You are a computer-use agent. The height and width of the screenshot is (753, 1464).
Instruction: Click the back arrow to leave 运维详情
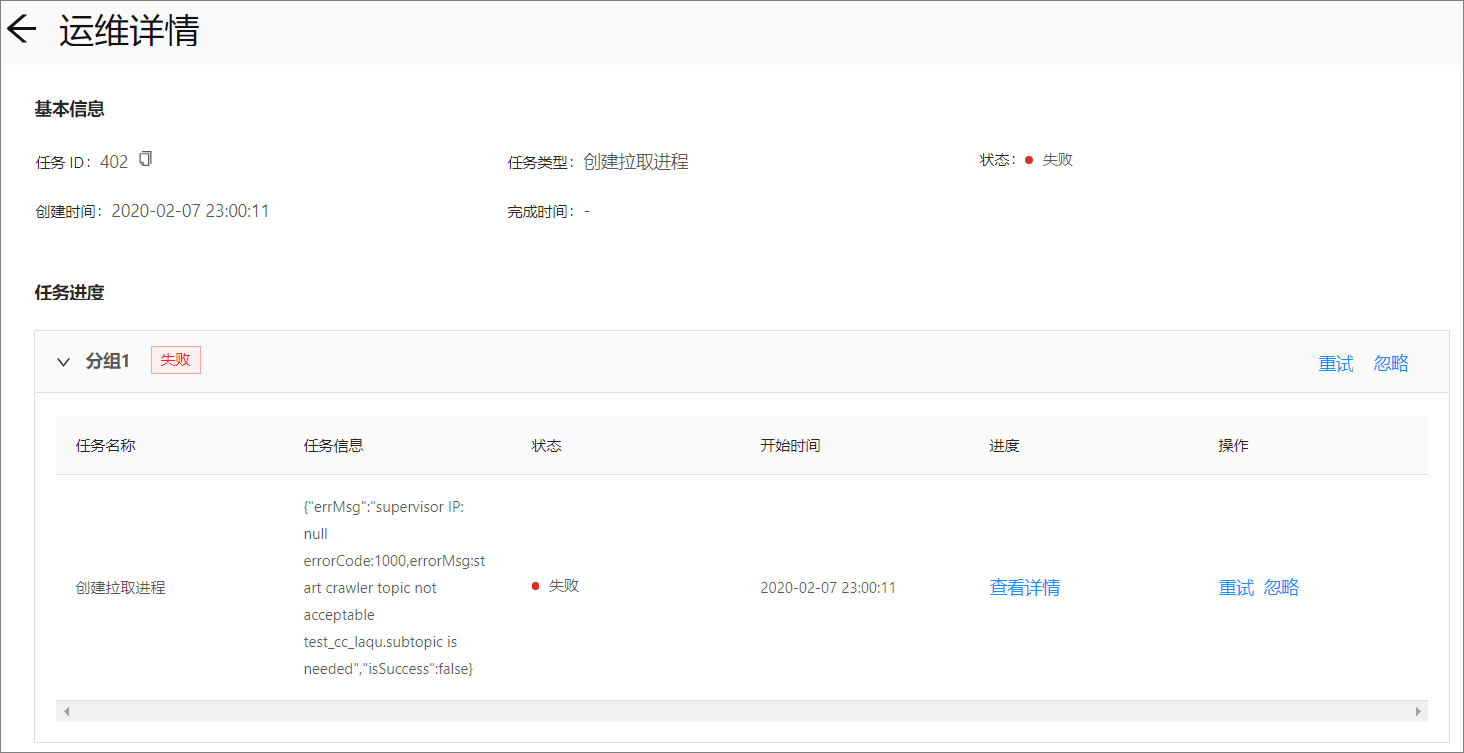(21, 29)
